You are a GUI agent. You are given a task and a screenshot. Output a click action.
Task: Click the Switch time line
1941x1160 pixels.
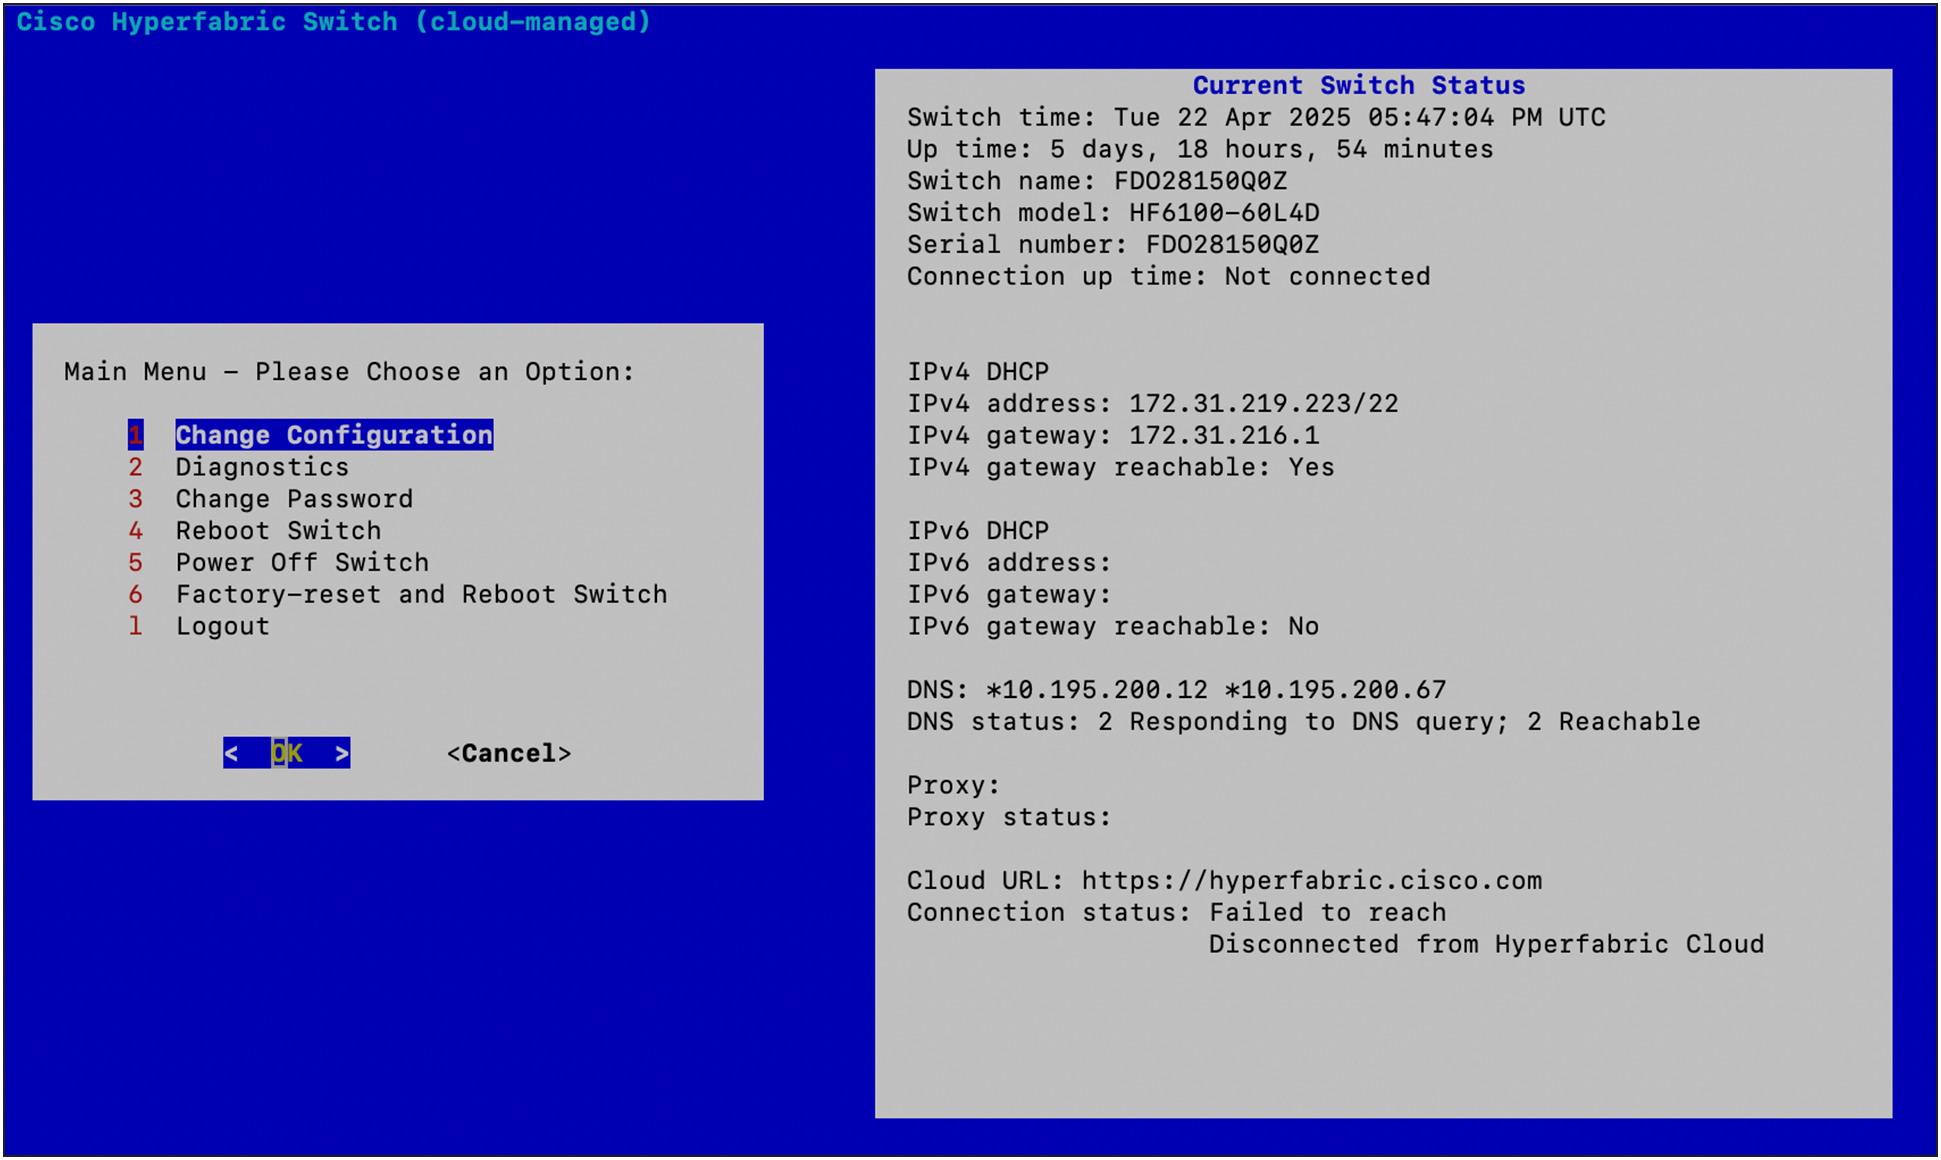1256,117
